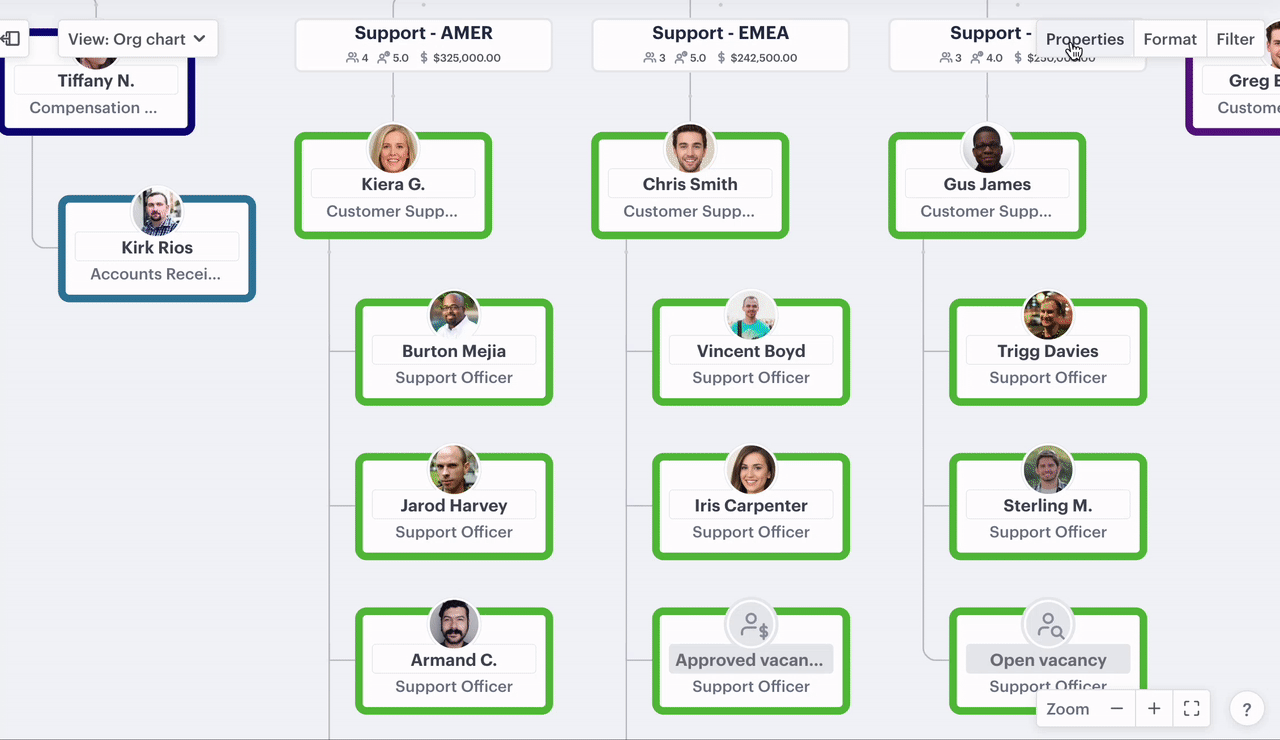Click Kiera G.'s profile photo

[393, 149]
